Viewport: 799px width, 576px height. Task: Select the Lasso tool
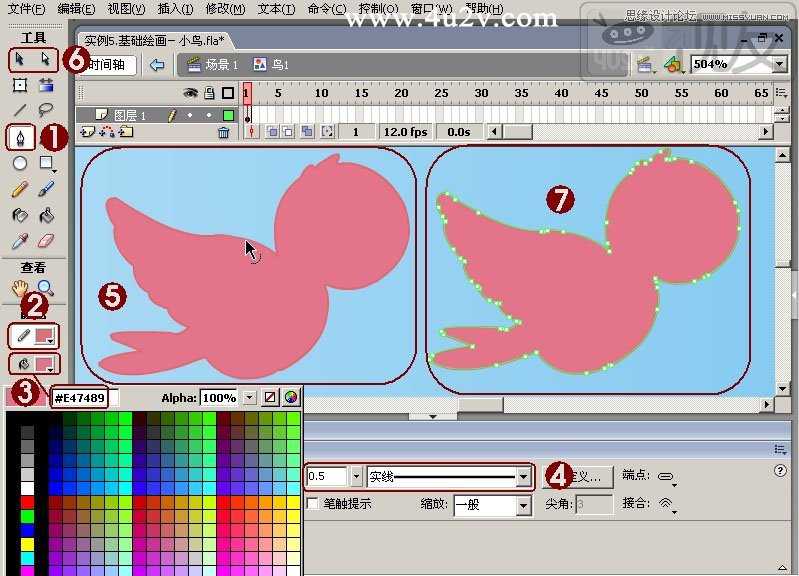46,110
